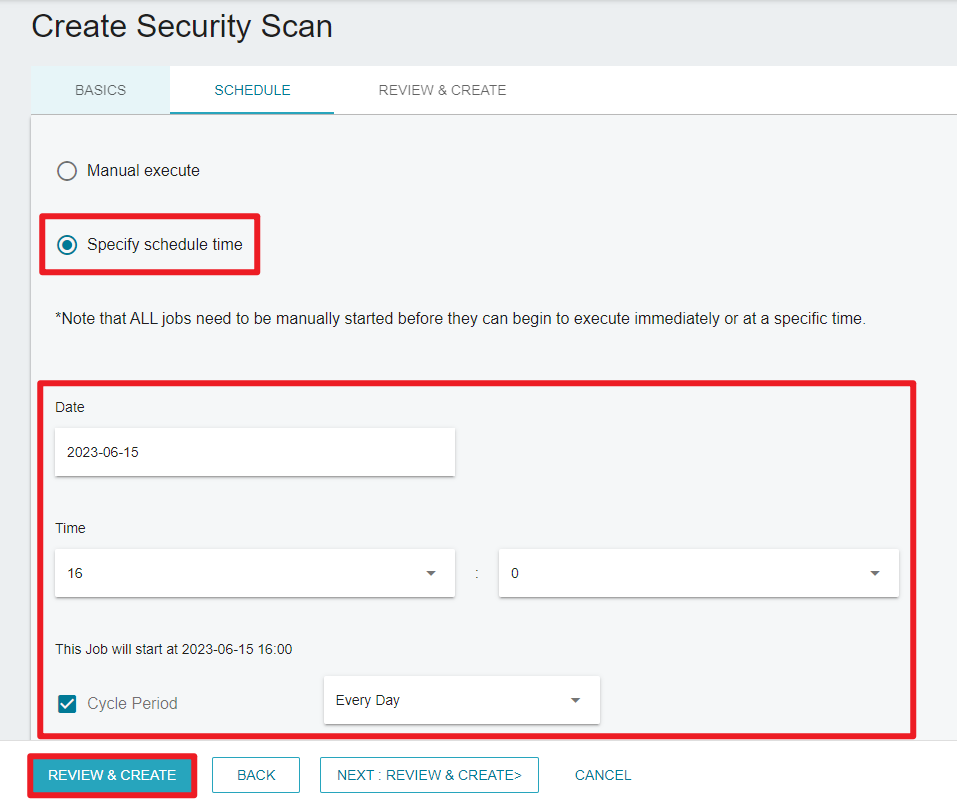
Task: Cancel the security scan creation
Action: (603, 775)
